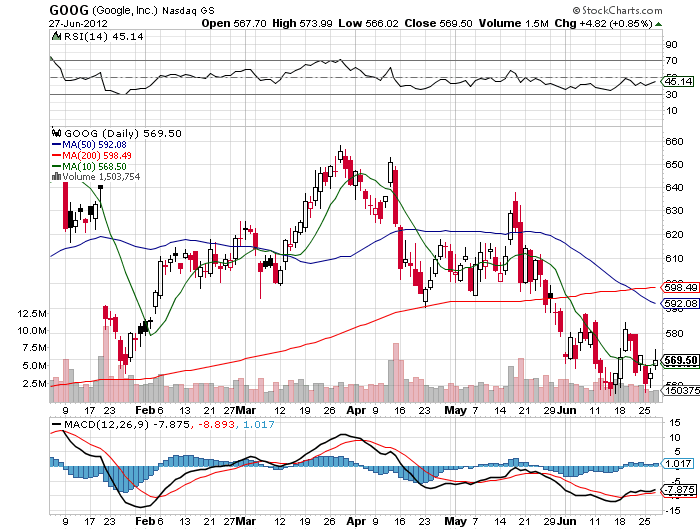Click the 'RSI(14) 45.14' legend text
Viewport: 700px width, 530px height.
(104, 37)
